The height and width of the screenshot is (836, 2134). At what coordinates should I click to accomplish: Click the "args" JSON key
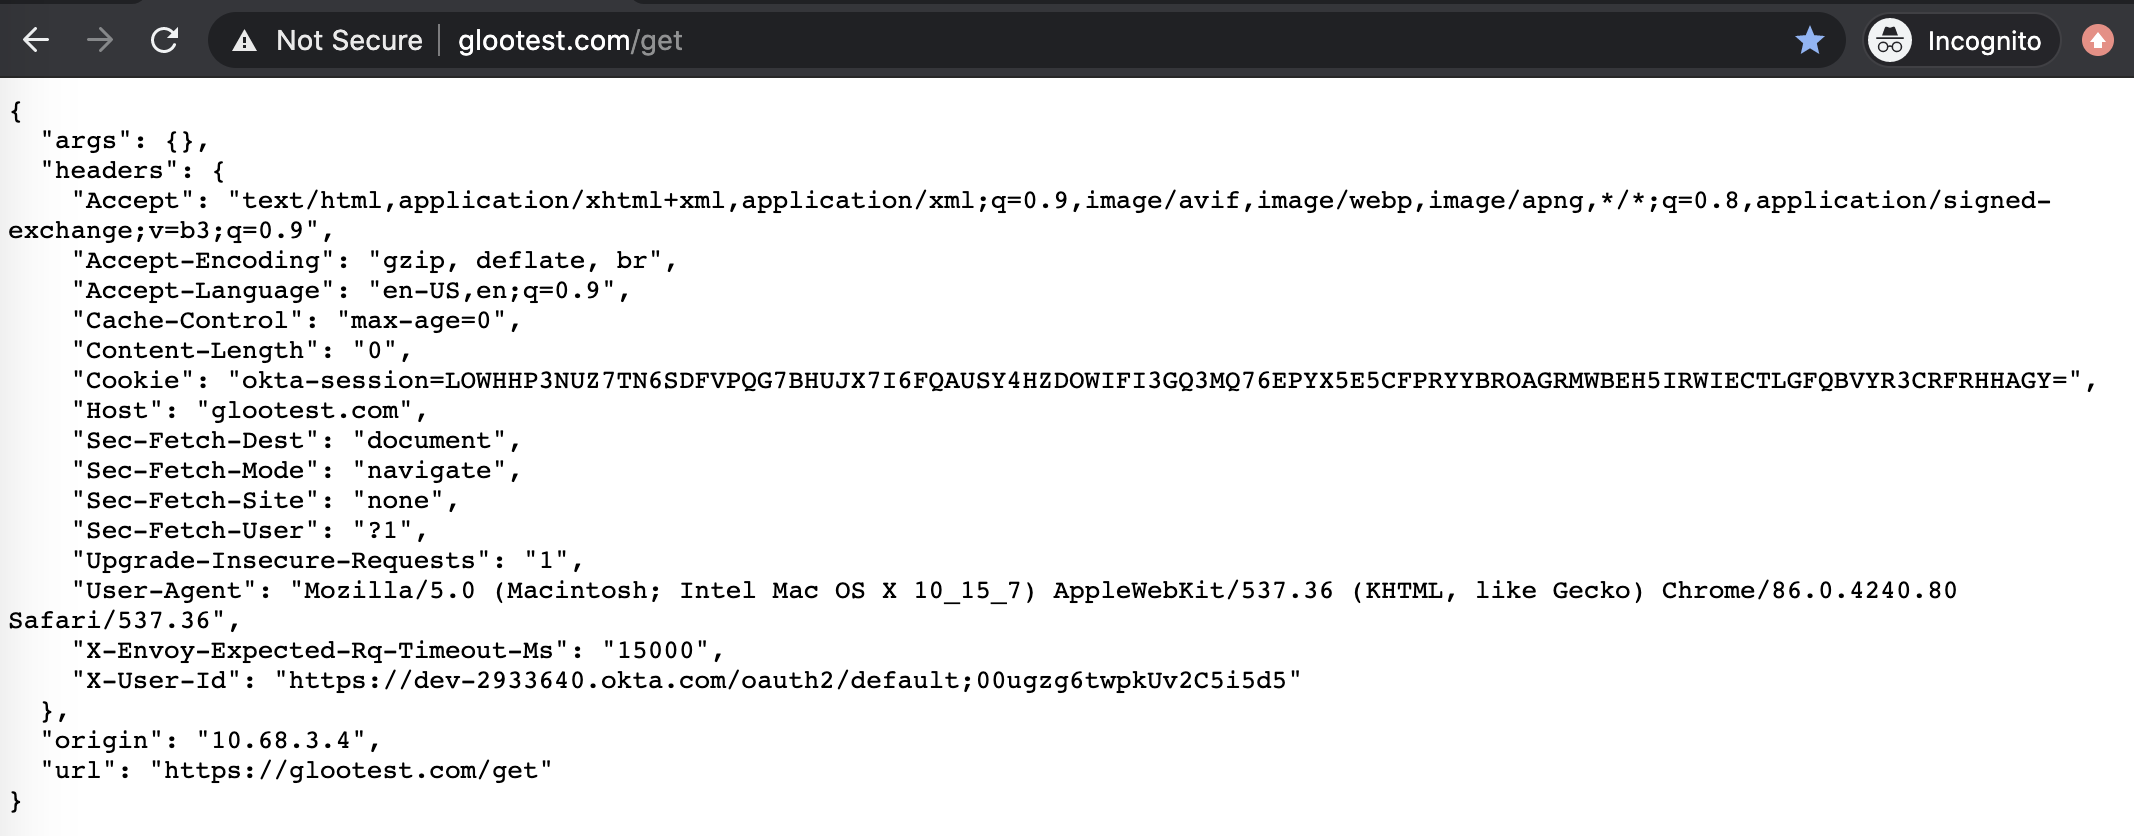[x=86, y=141]
